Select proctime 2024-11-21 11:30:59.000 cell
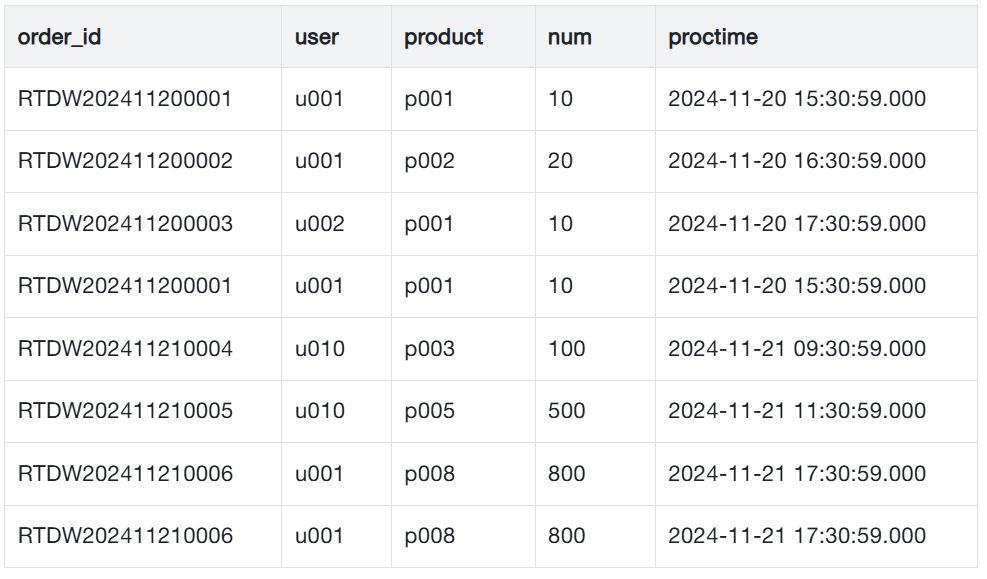987x579 pixels. (797, 411)
